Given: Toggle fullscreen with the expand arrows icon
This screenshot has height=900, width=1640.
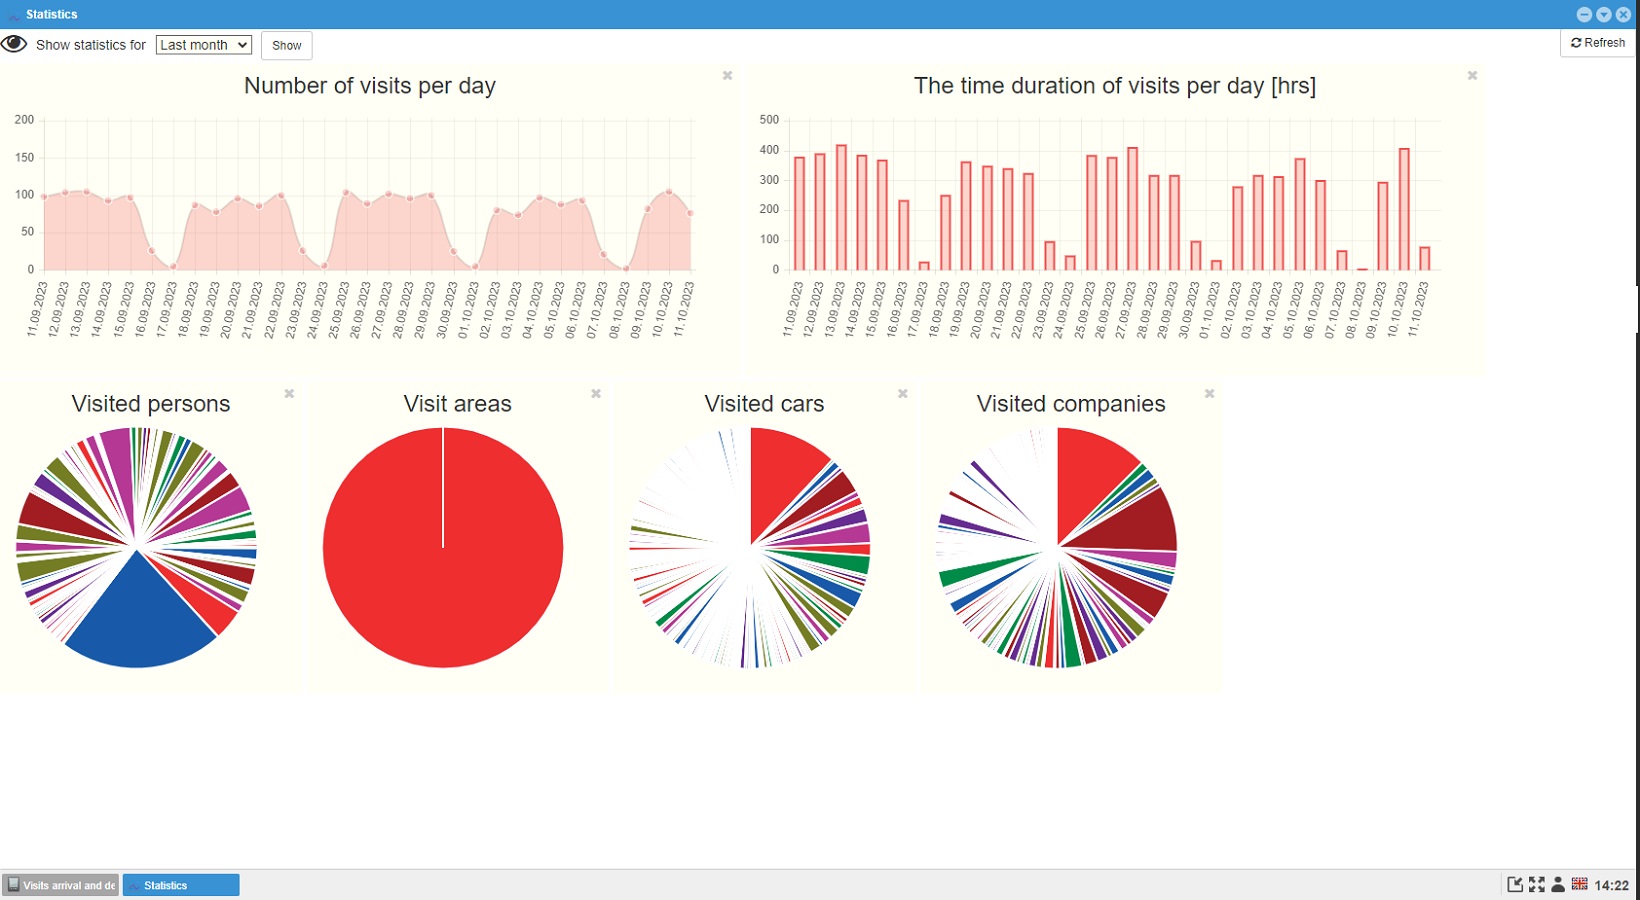Looking at the screenshot, I should (x=1537, y=885).
